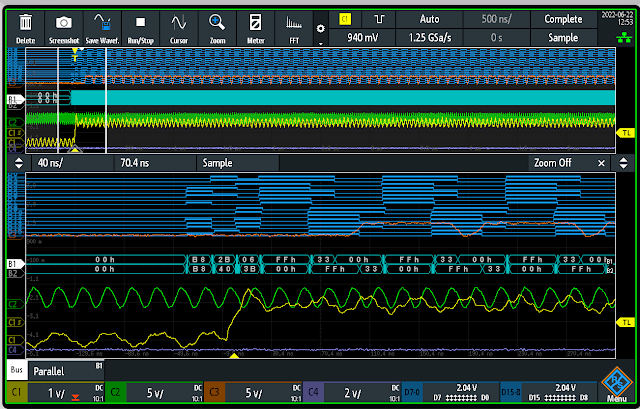Open the toolbar settings gear

[x=321, y=29]
